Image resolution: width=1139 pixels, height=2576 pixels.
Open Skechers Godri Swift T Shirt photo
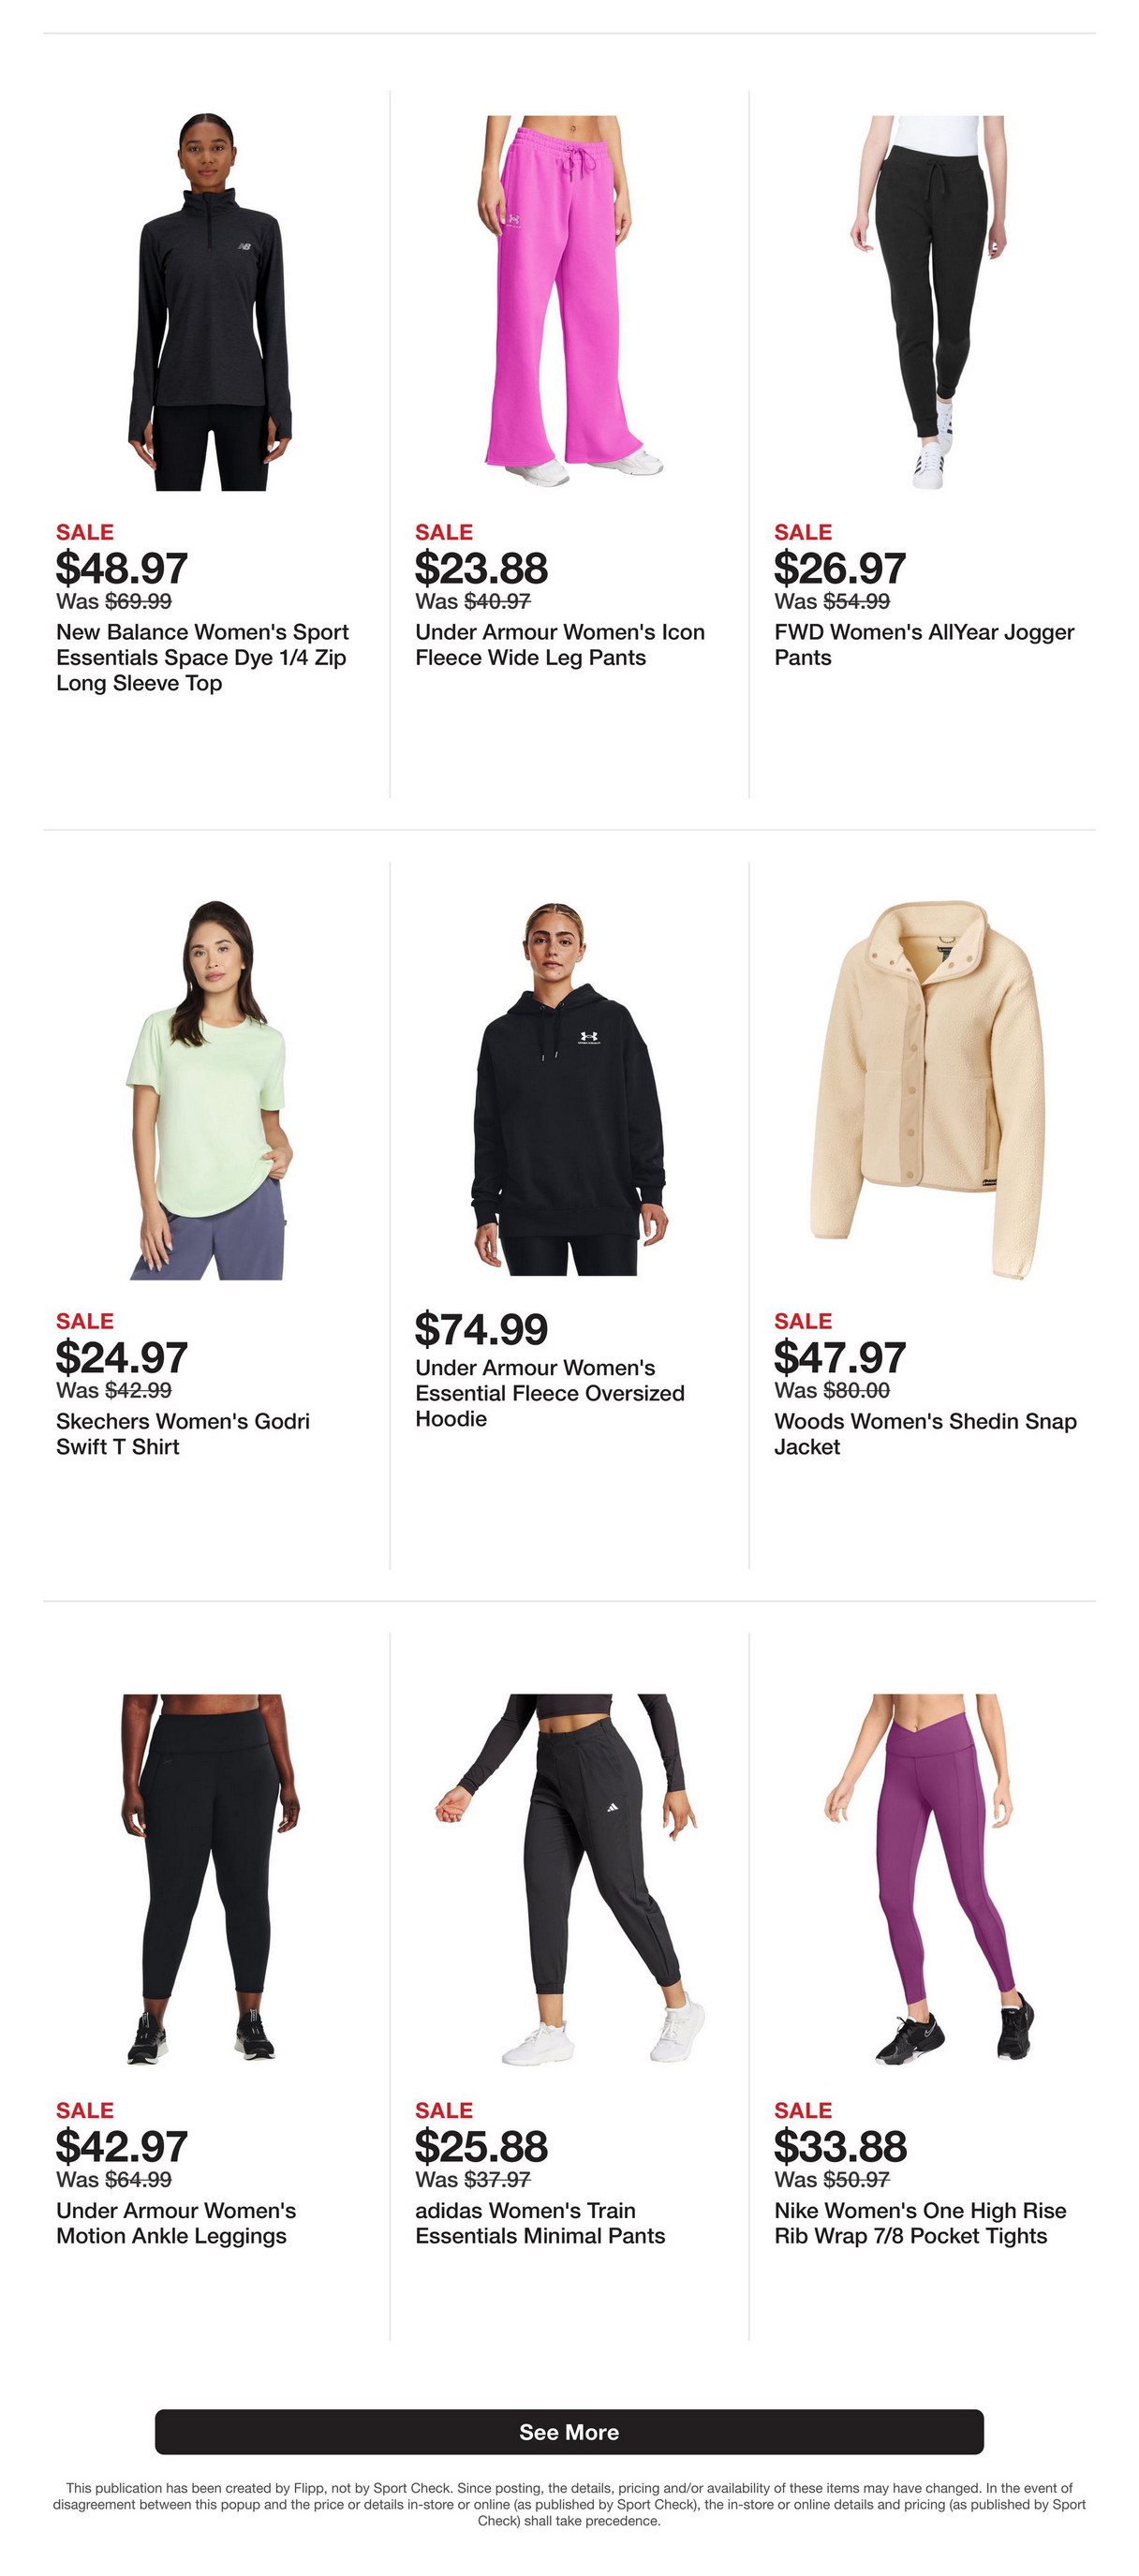210,1090
